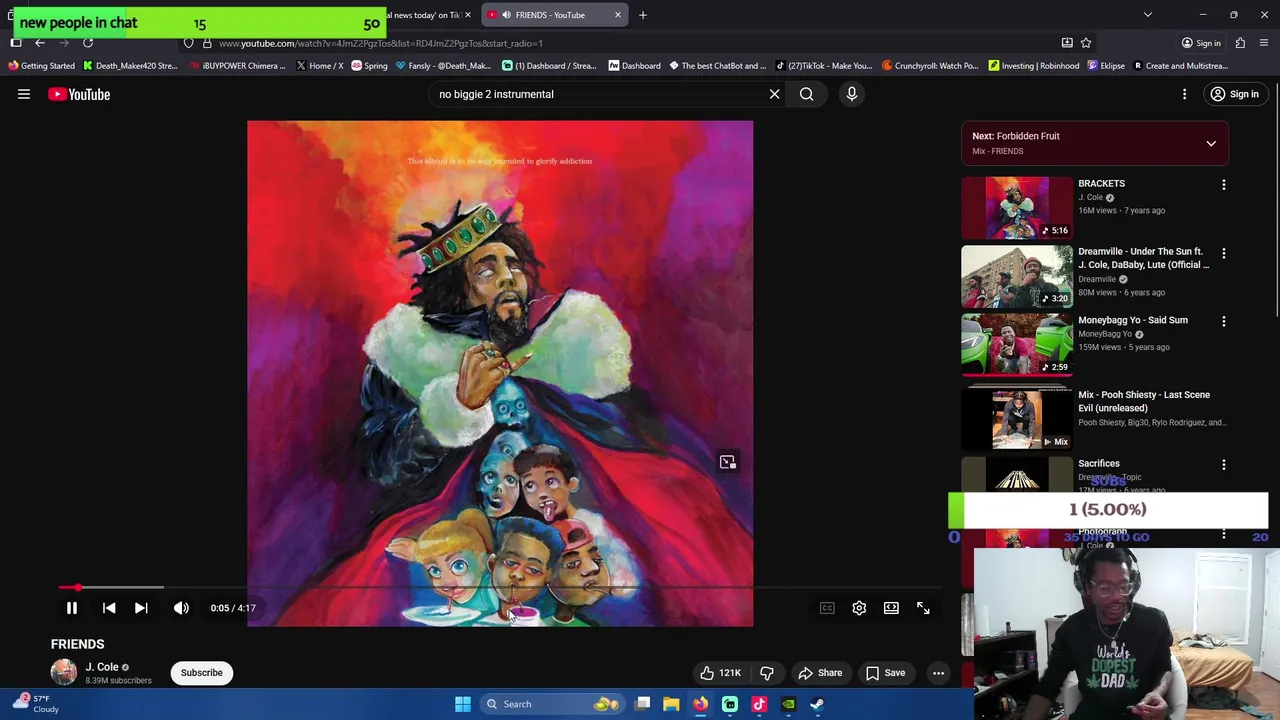Open the Home / X bookmark
Viewport: 1280px width, 720px height.
(x=320, y=66)
